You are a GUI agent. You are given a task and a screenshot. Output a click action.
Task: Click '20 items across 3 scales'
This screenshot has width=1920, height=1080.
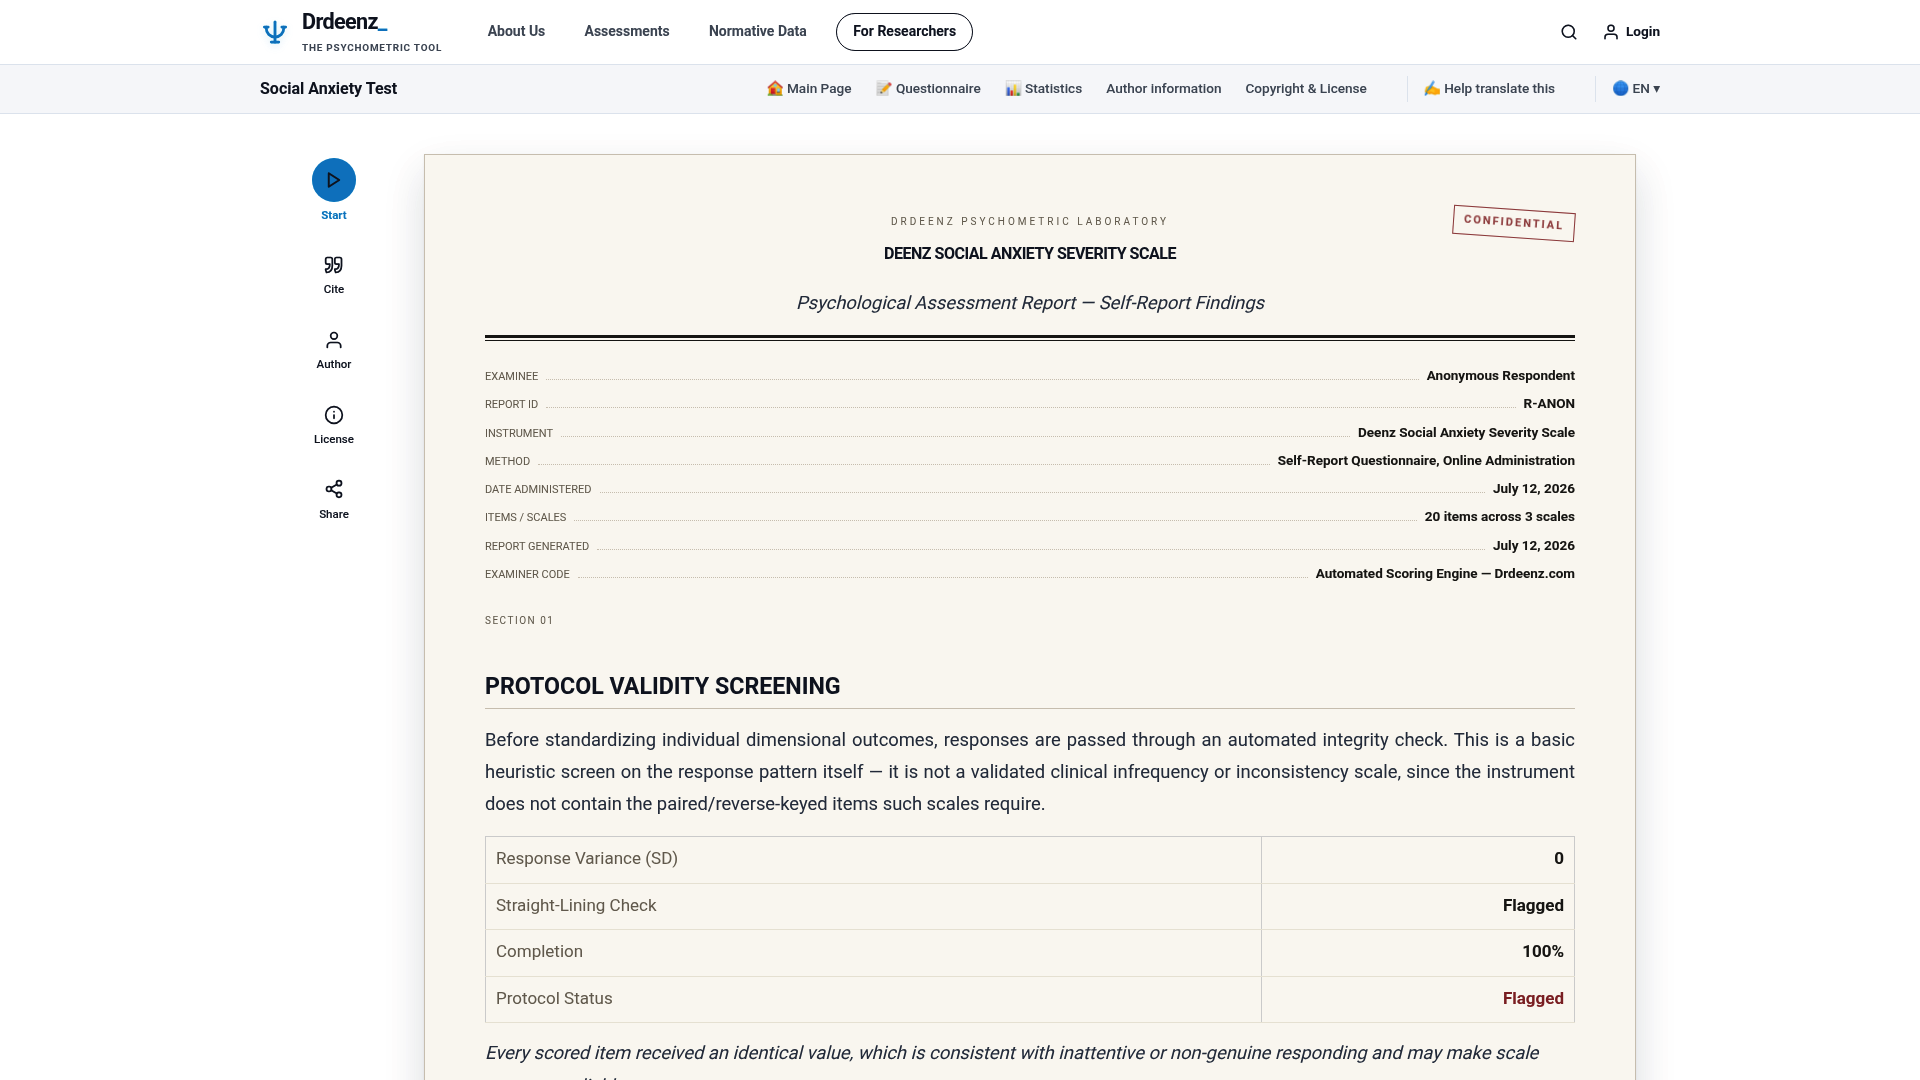tap(1499, 517)
